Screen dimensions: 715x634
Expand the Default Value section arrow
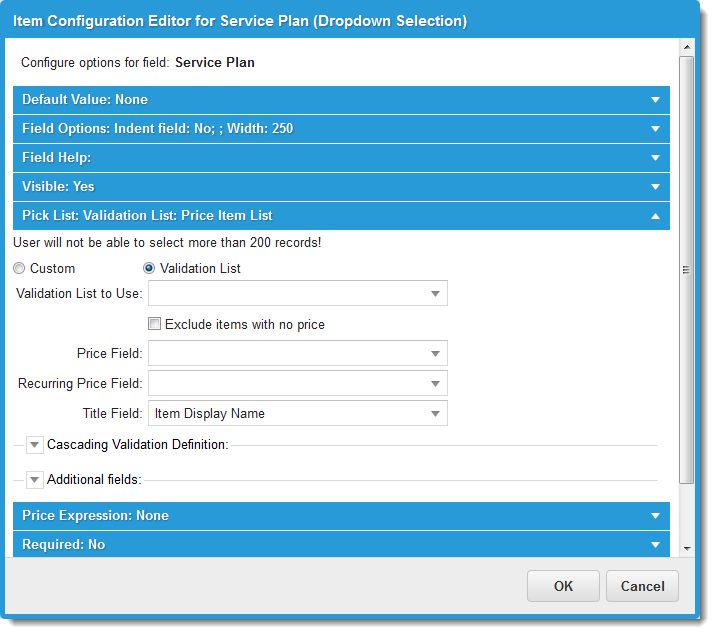pos(655,100)
